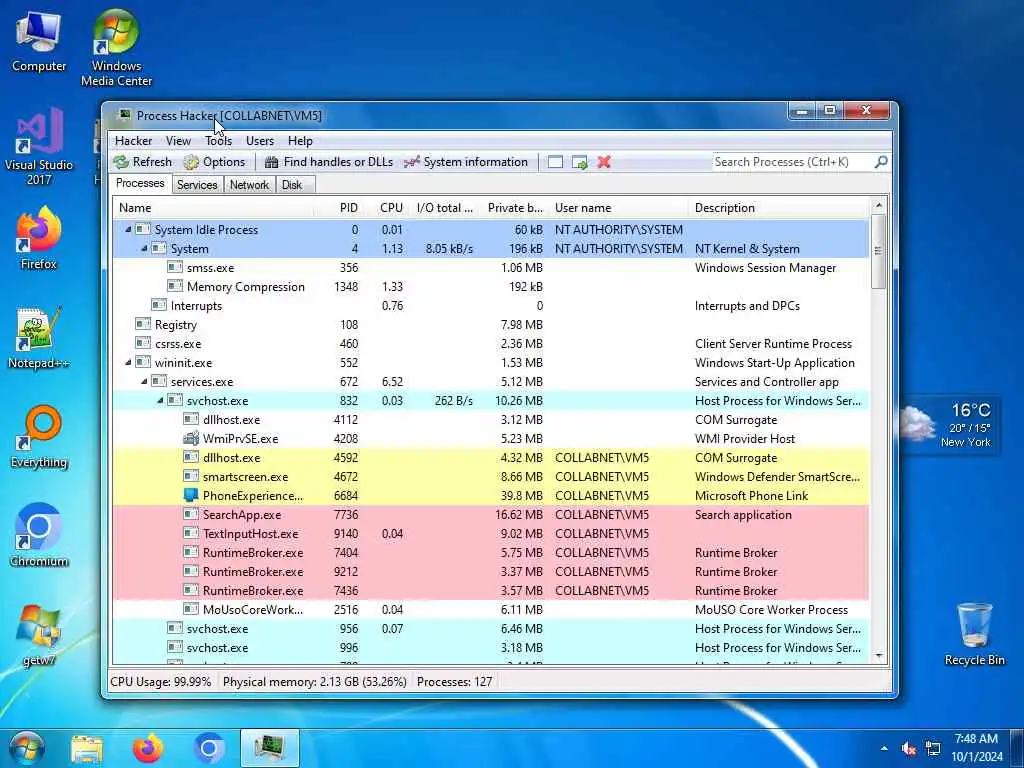
Task: Click the smss.exe process icon
Action: point(174,267)
